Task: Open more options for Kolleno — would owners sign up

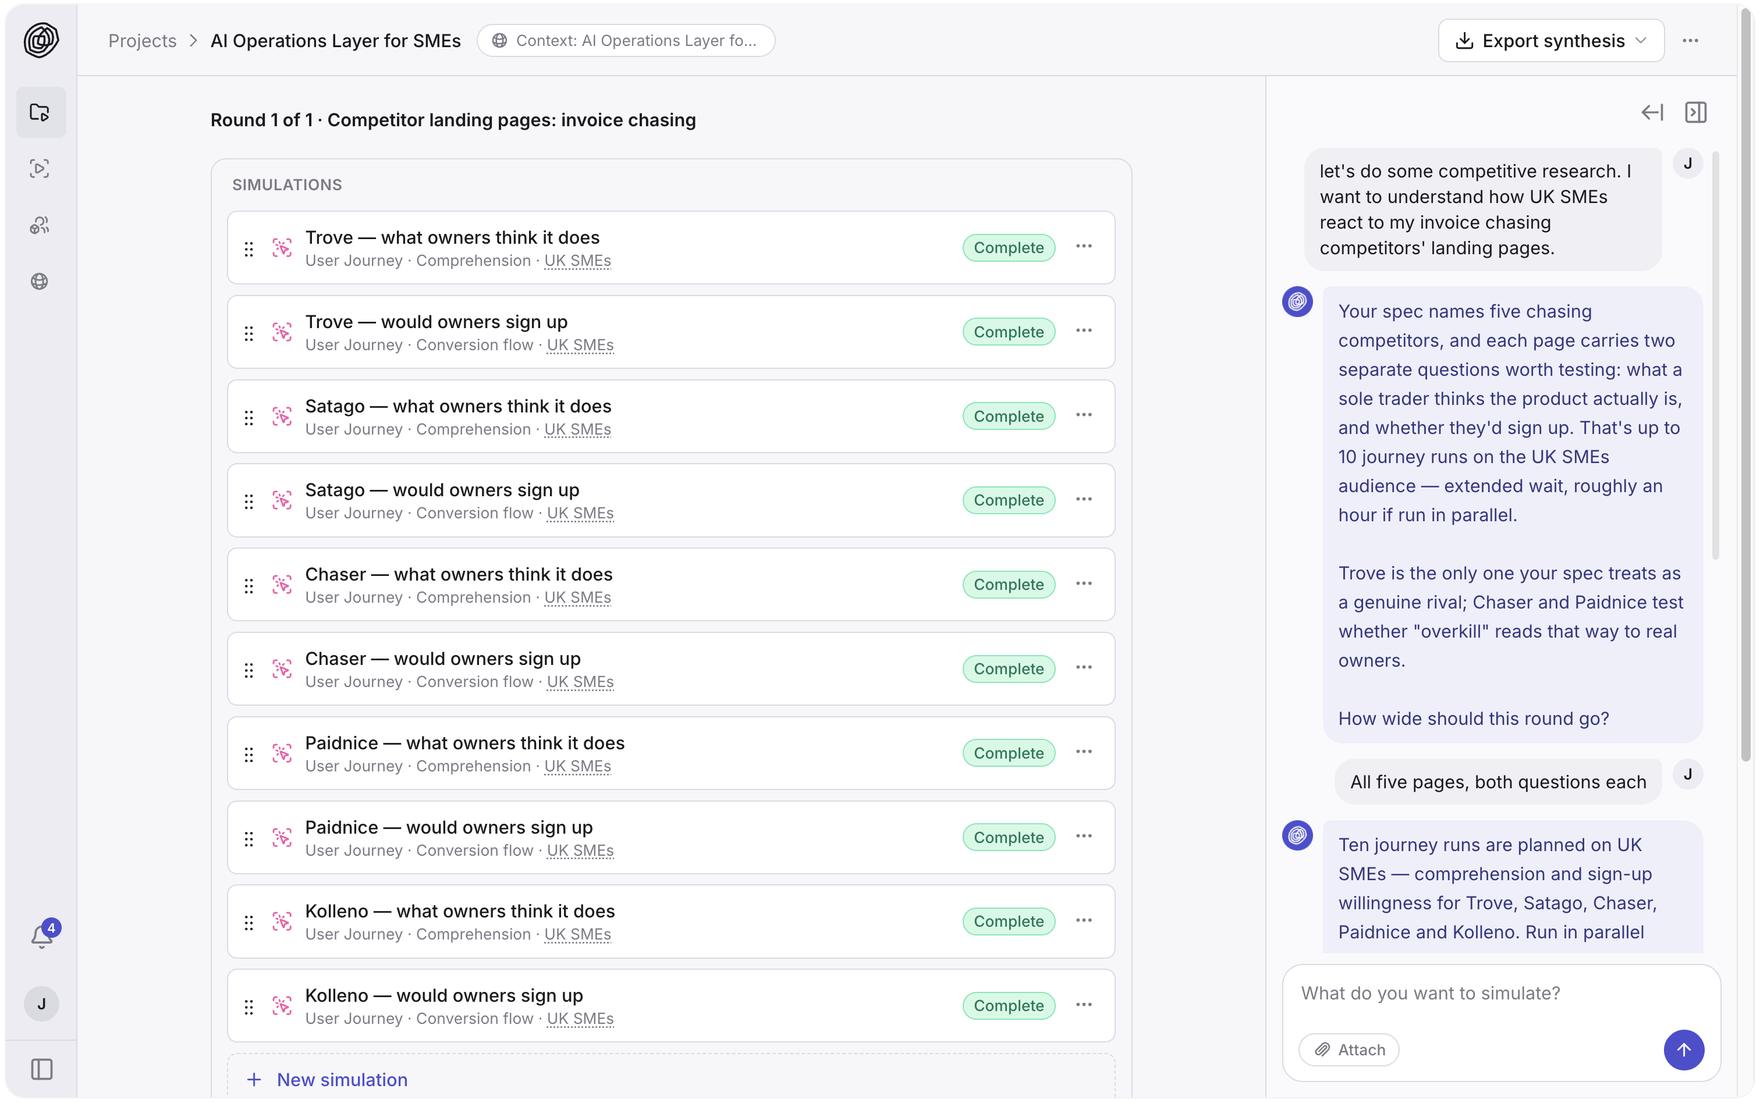Action: (1084, 1005)
